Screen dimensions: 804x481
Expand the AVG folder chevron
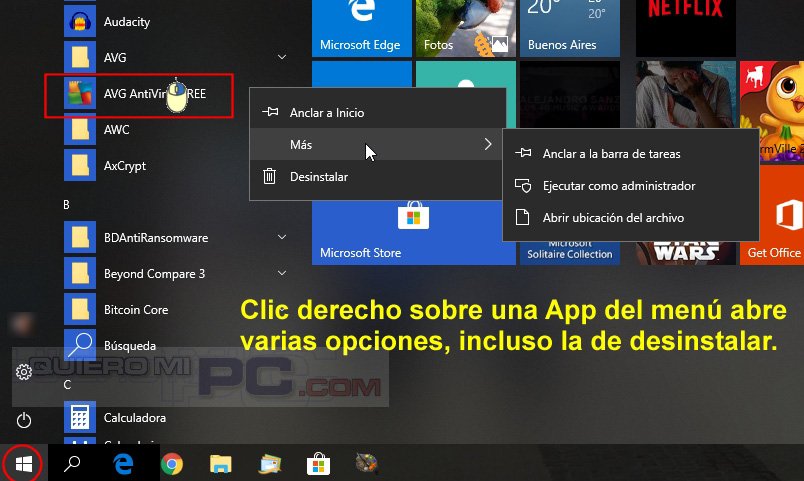click(x=282, y=57)
